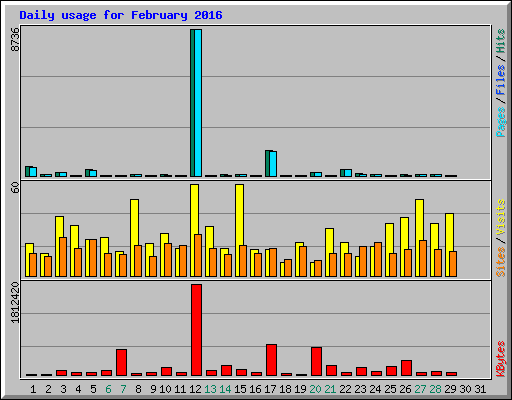512x400 pixels.
Task: Select the yellow visits bar for day 8
Action: point(134,238)
